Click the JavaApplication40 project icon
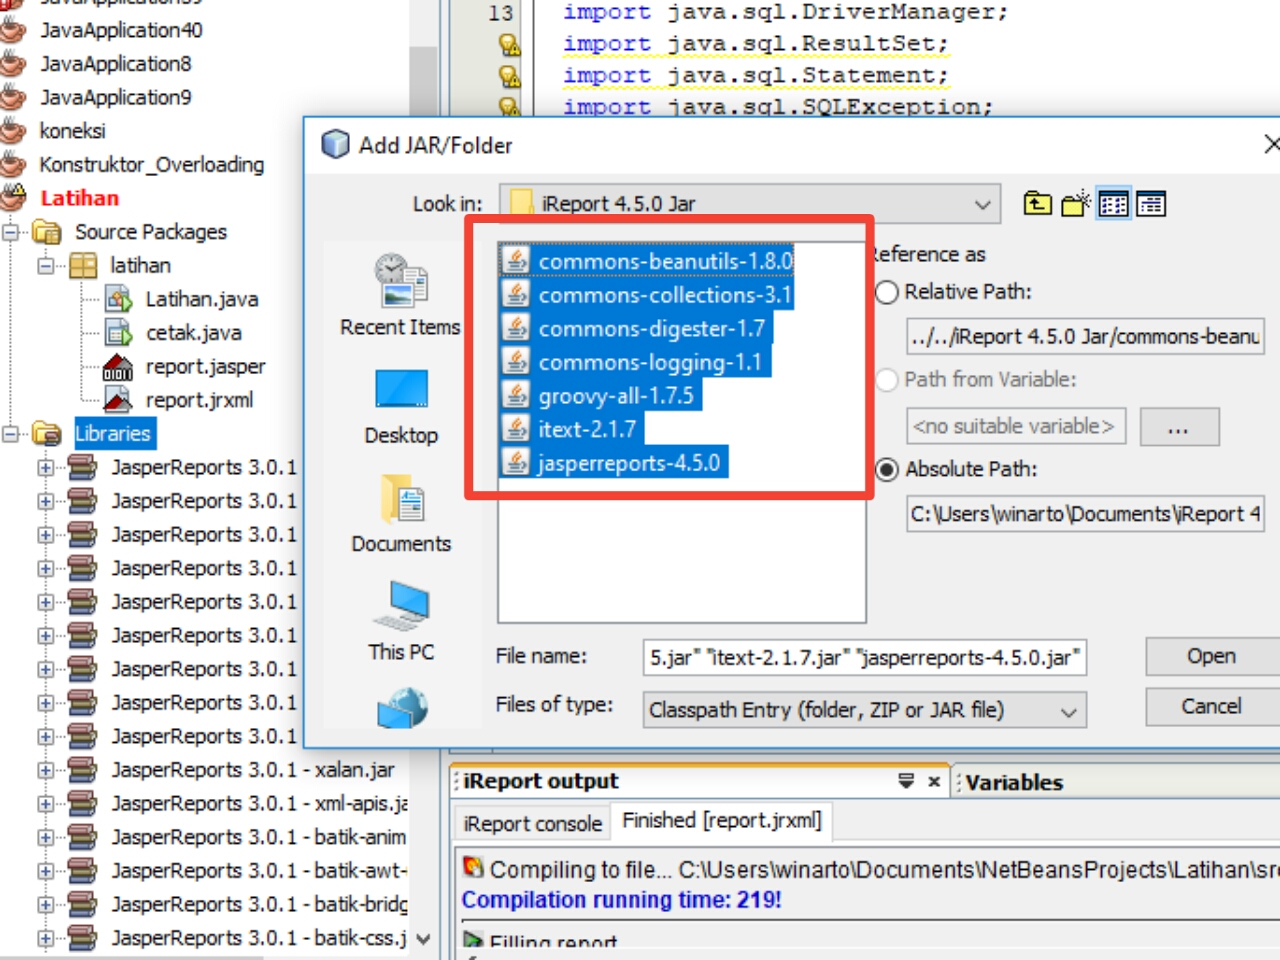Screen dimensions: 1280x960 13,30
